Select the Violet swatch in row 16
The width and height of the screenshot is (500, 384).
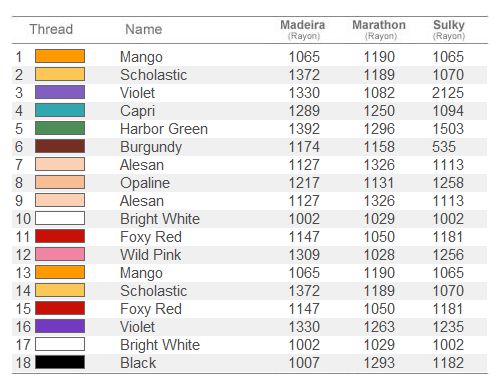[60, 326]
